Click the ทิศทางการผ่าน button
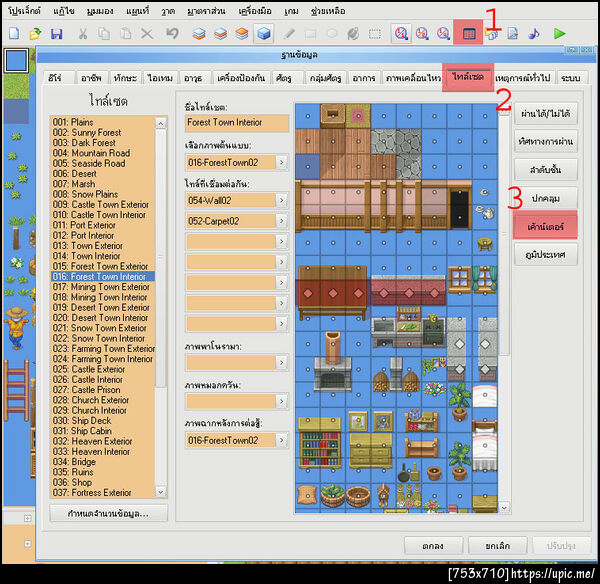 [x=546, y=141]
